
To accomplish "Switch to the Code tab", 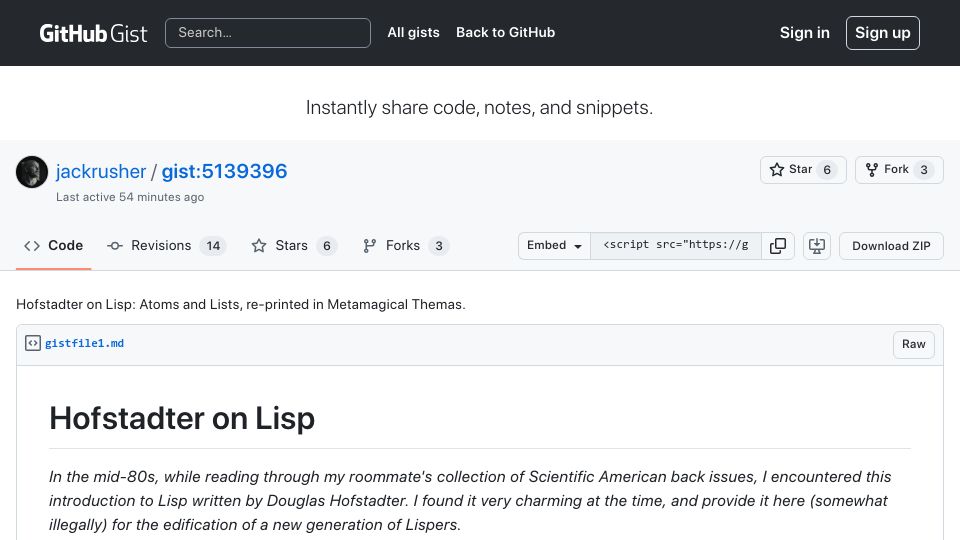I will point(53,246).
